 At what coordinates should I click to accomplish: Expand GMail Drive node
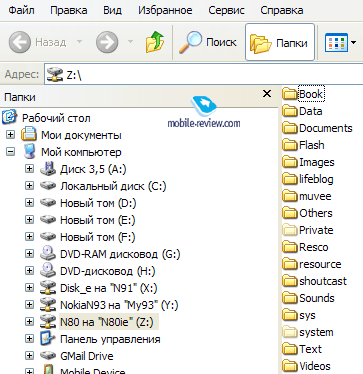click(29, 356)
